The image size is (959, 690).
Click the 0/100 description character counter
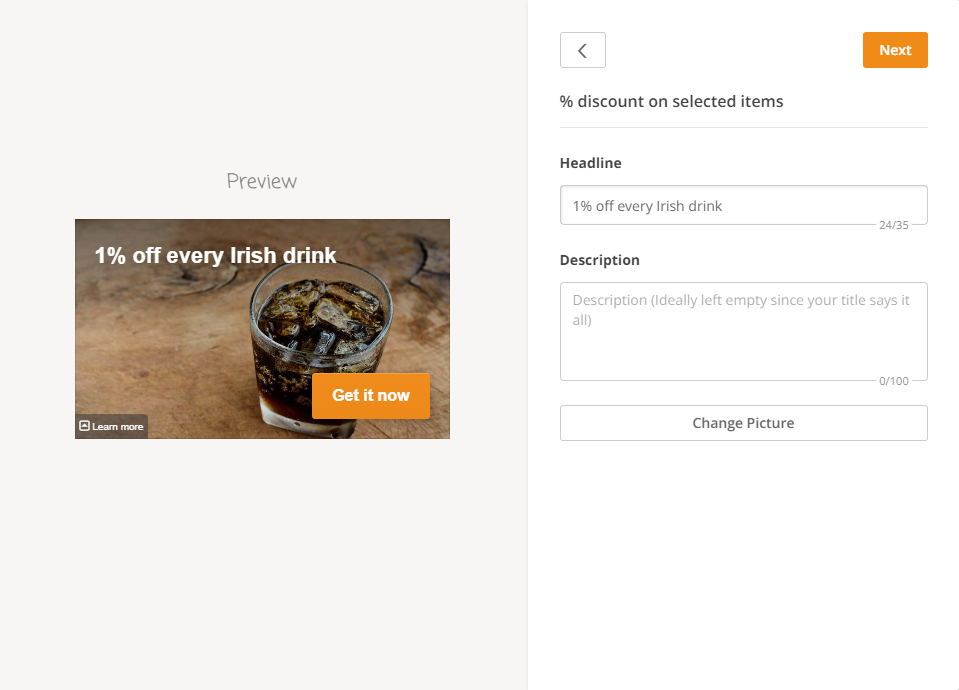pyautogui.click(x=893, y=381)
